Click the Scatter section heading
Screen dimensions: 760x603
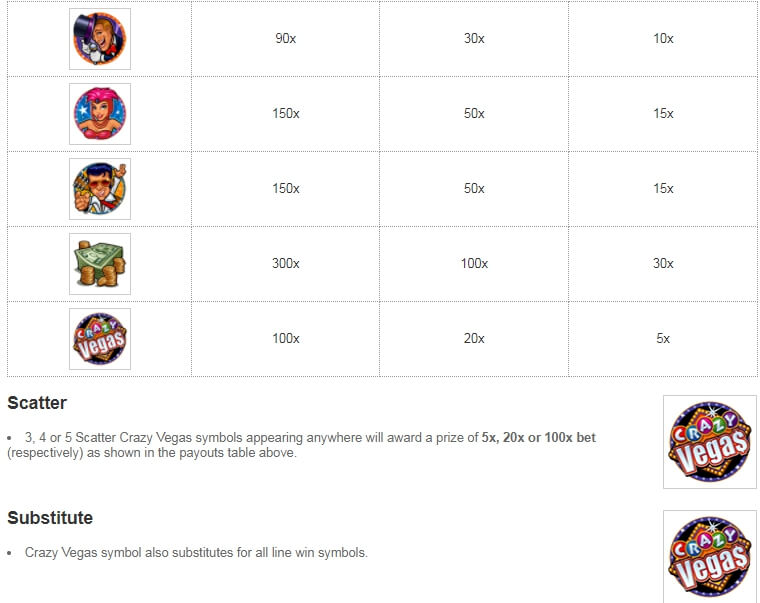pyautogui.click(x=37, y=403)
